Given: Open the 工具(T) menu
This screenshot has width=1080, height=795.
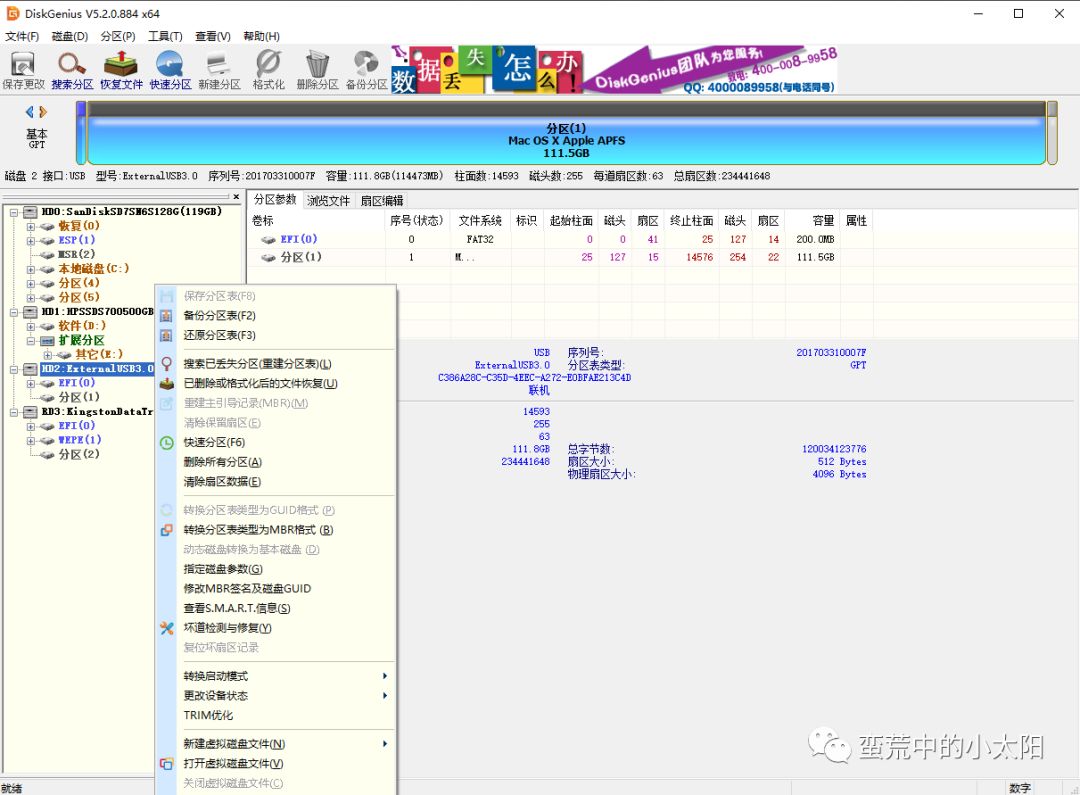Looking at the screenshot, I should pos(165,36).
